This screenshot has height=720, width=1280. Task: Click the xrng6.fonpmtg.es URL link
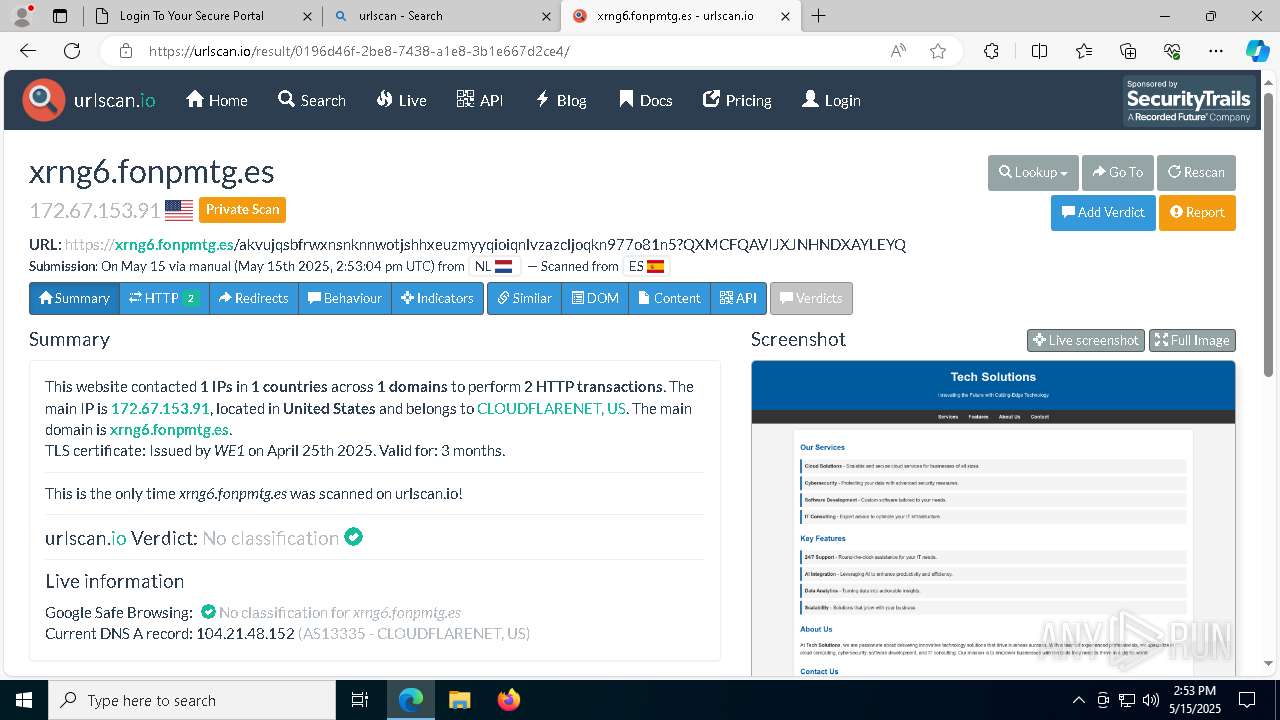coord(174,244)
